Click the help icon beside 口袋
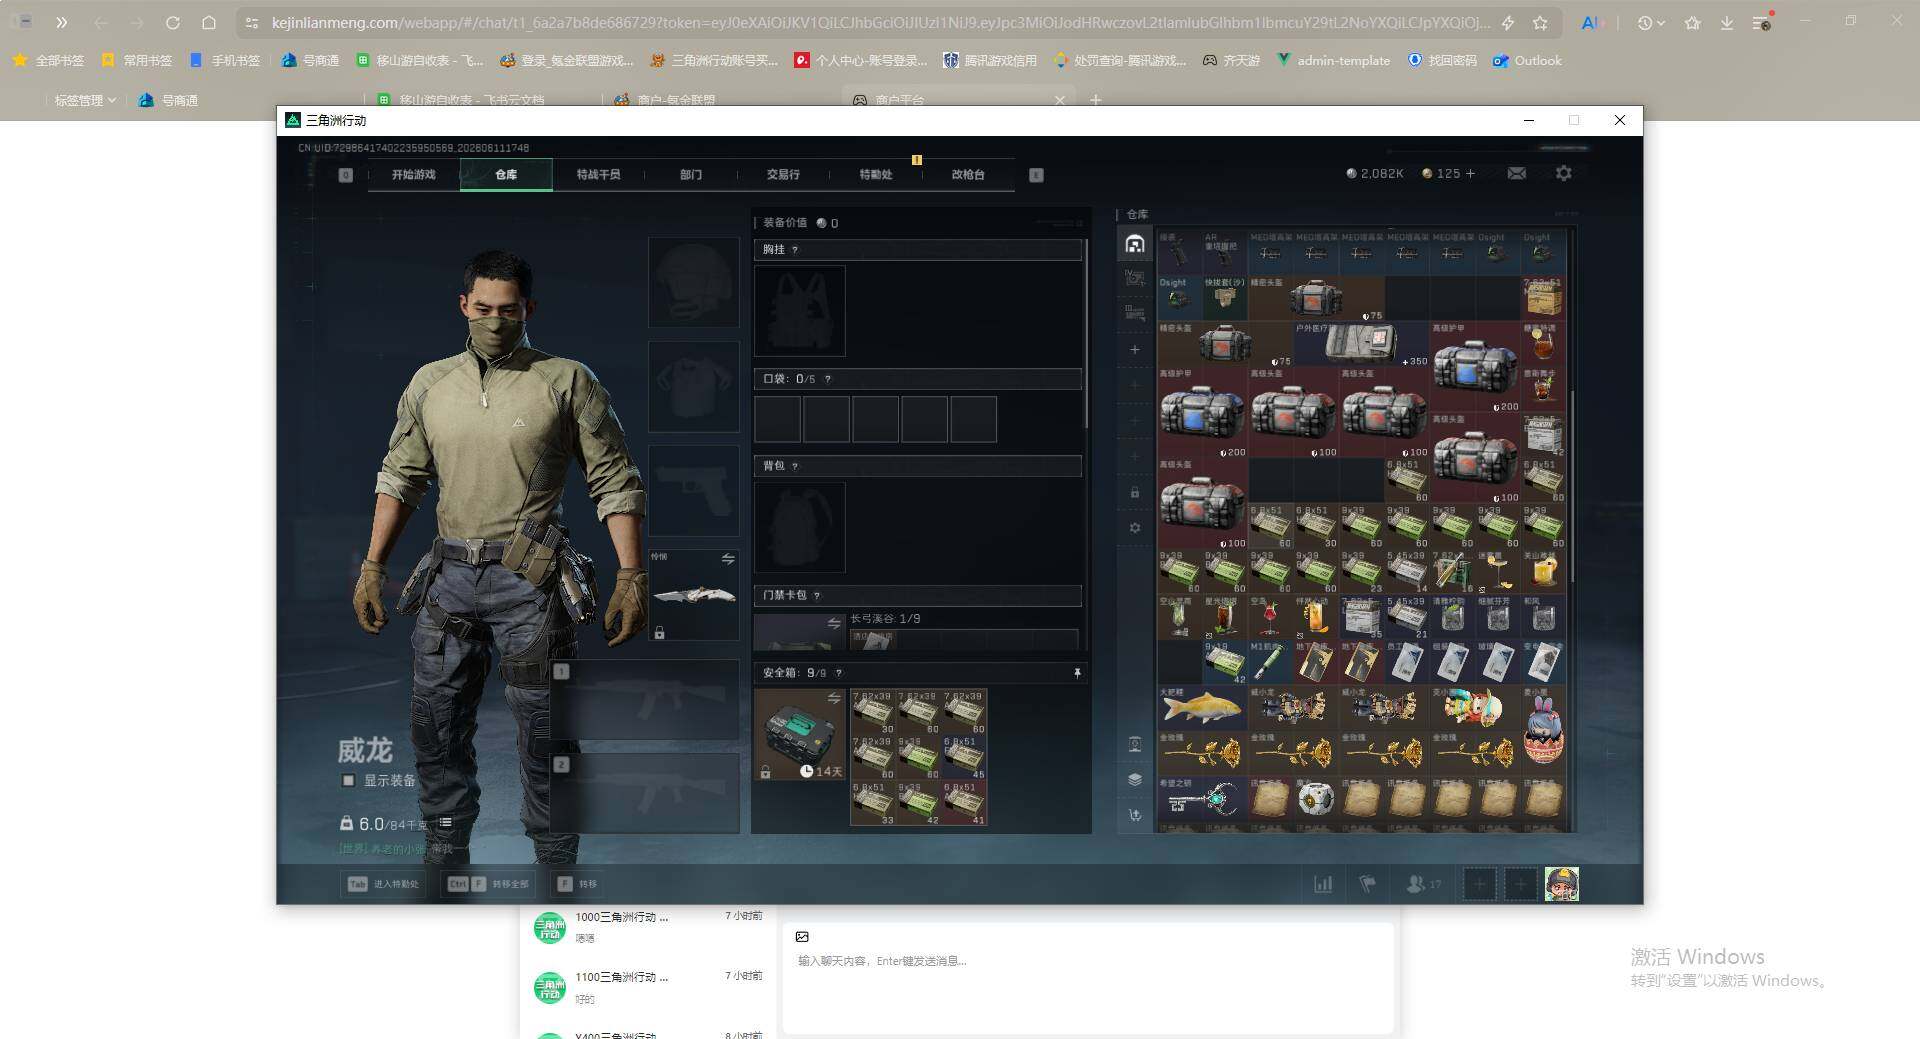Screen dimensions: 1920x1039 click(828, 380)
